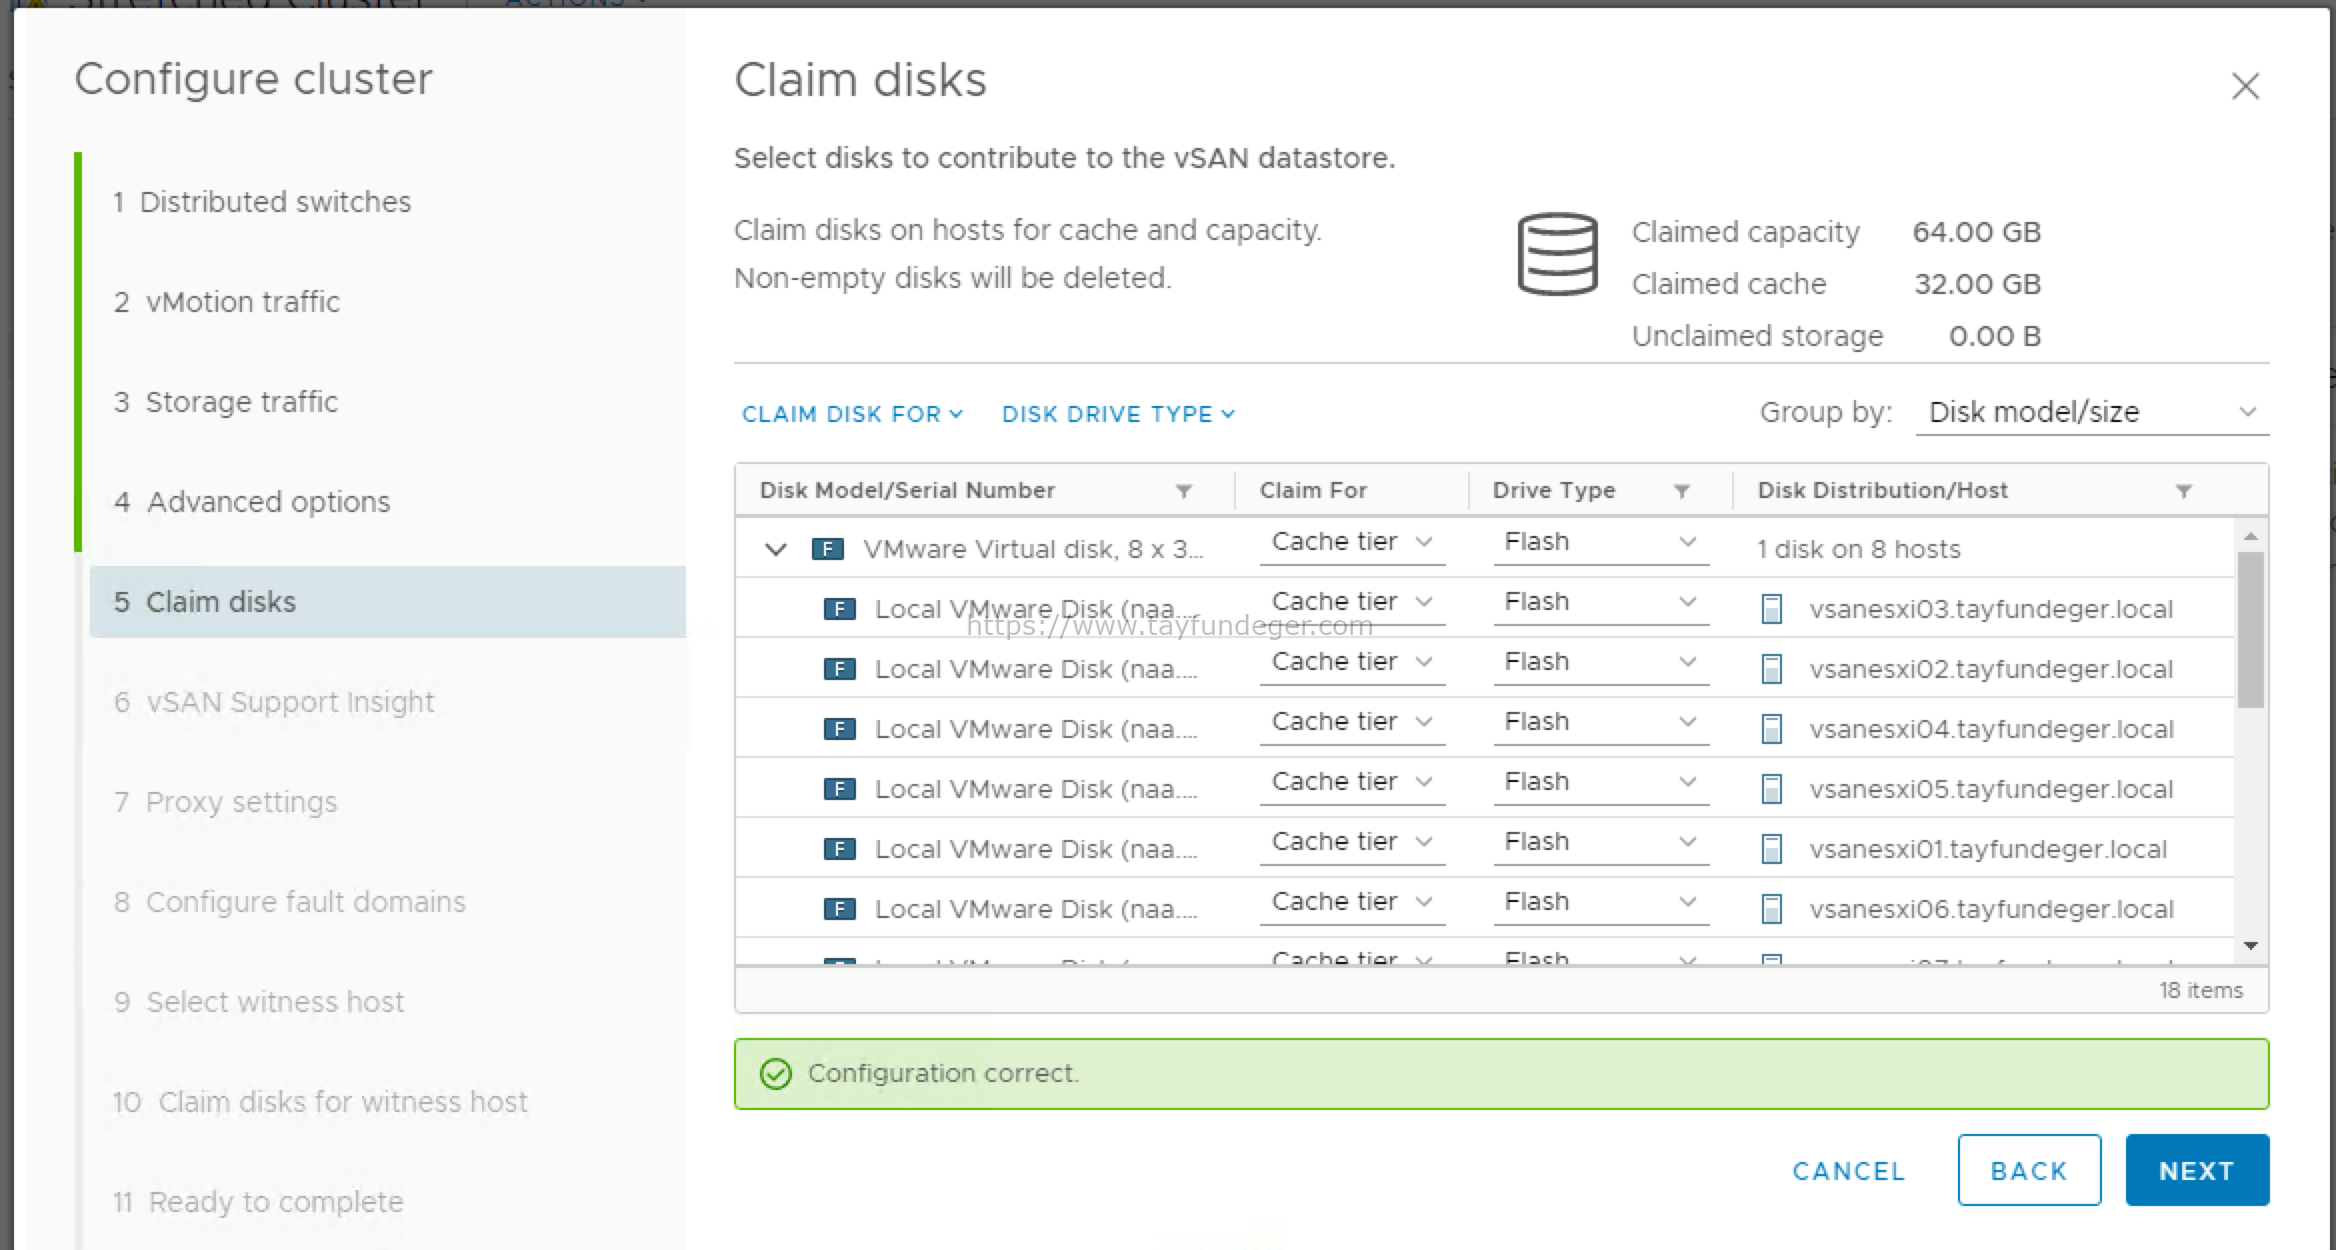Change Drive Type on vsanesxi06 row
This screenshot has width=2336, height=1250.
point(1601,903)
